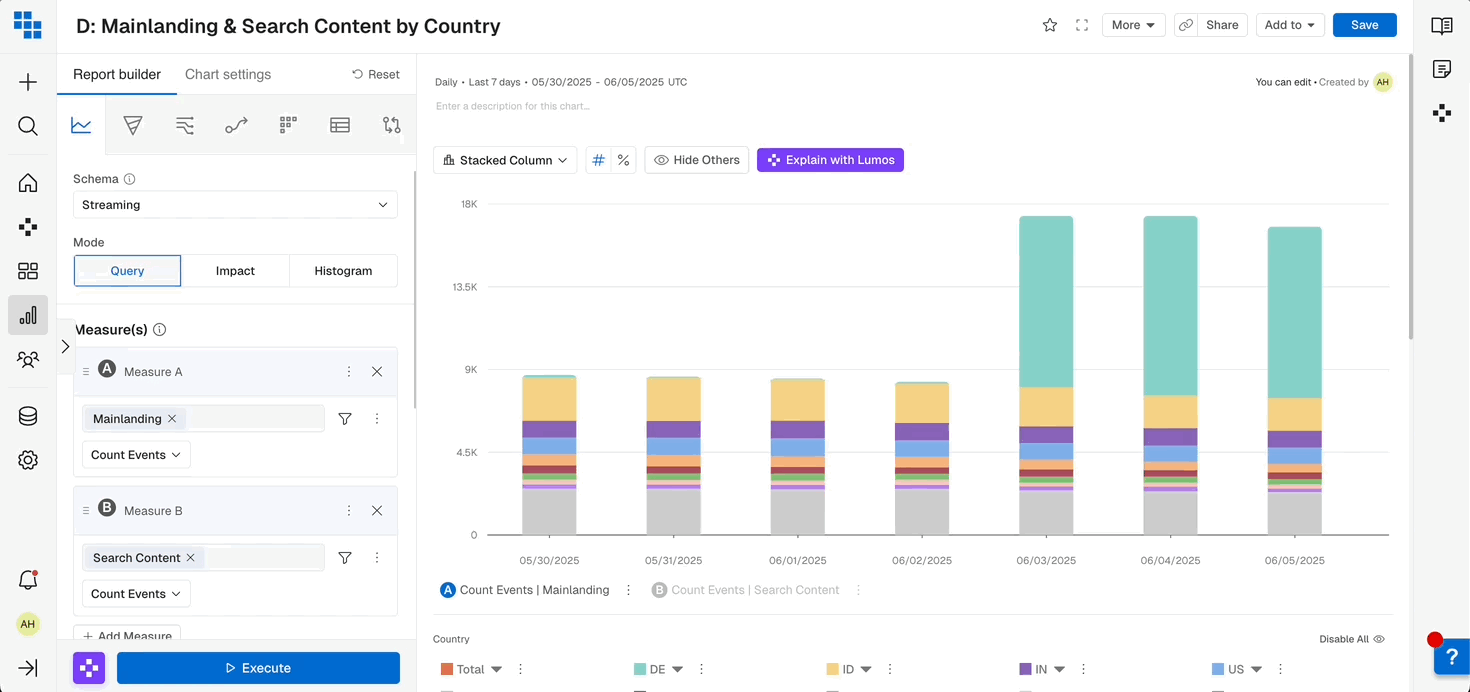
Task: Click the DE teal color swatch in legend
Action: point(640,669)
